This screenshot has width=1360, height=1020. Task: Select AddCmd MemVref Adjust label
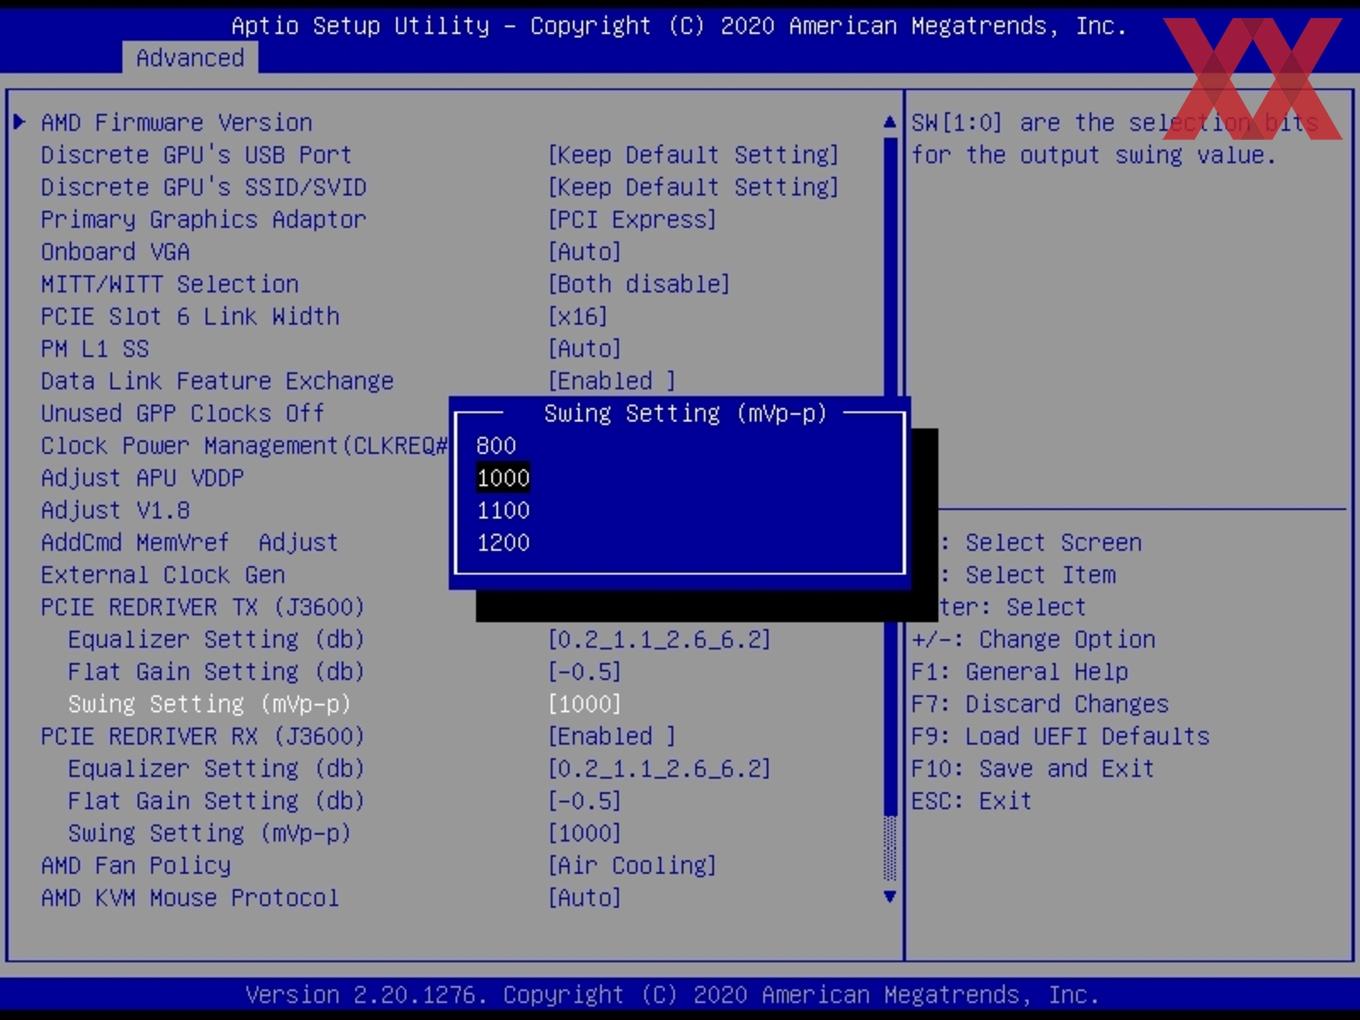coord(190,543)
